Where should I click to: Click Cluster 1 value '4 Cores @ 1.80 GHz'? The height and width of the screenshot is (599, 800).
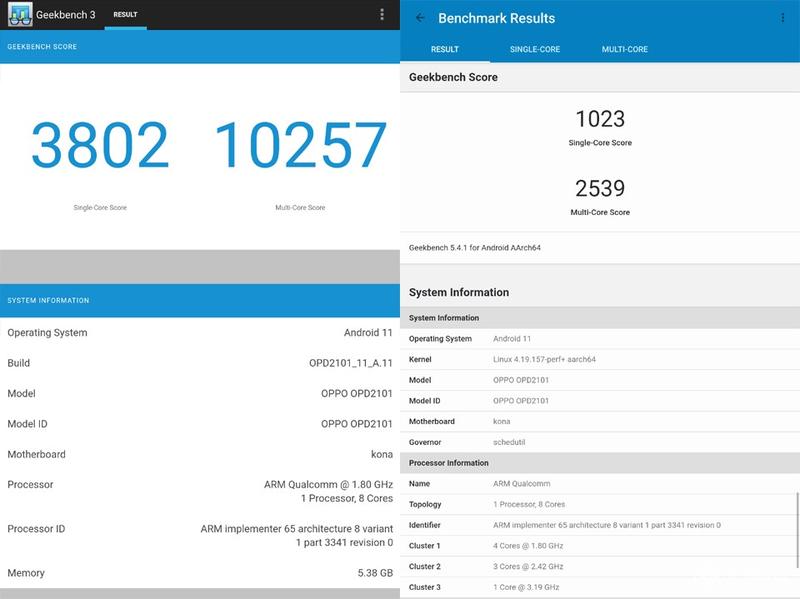(528, 546)
